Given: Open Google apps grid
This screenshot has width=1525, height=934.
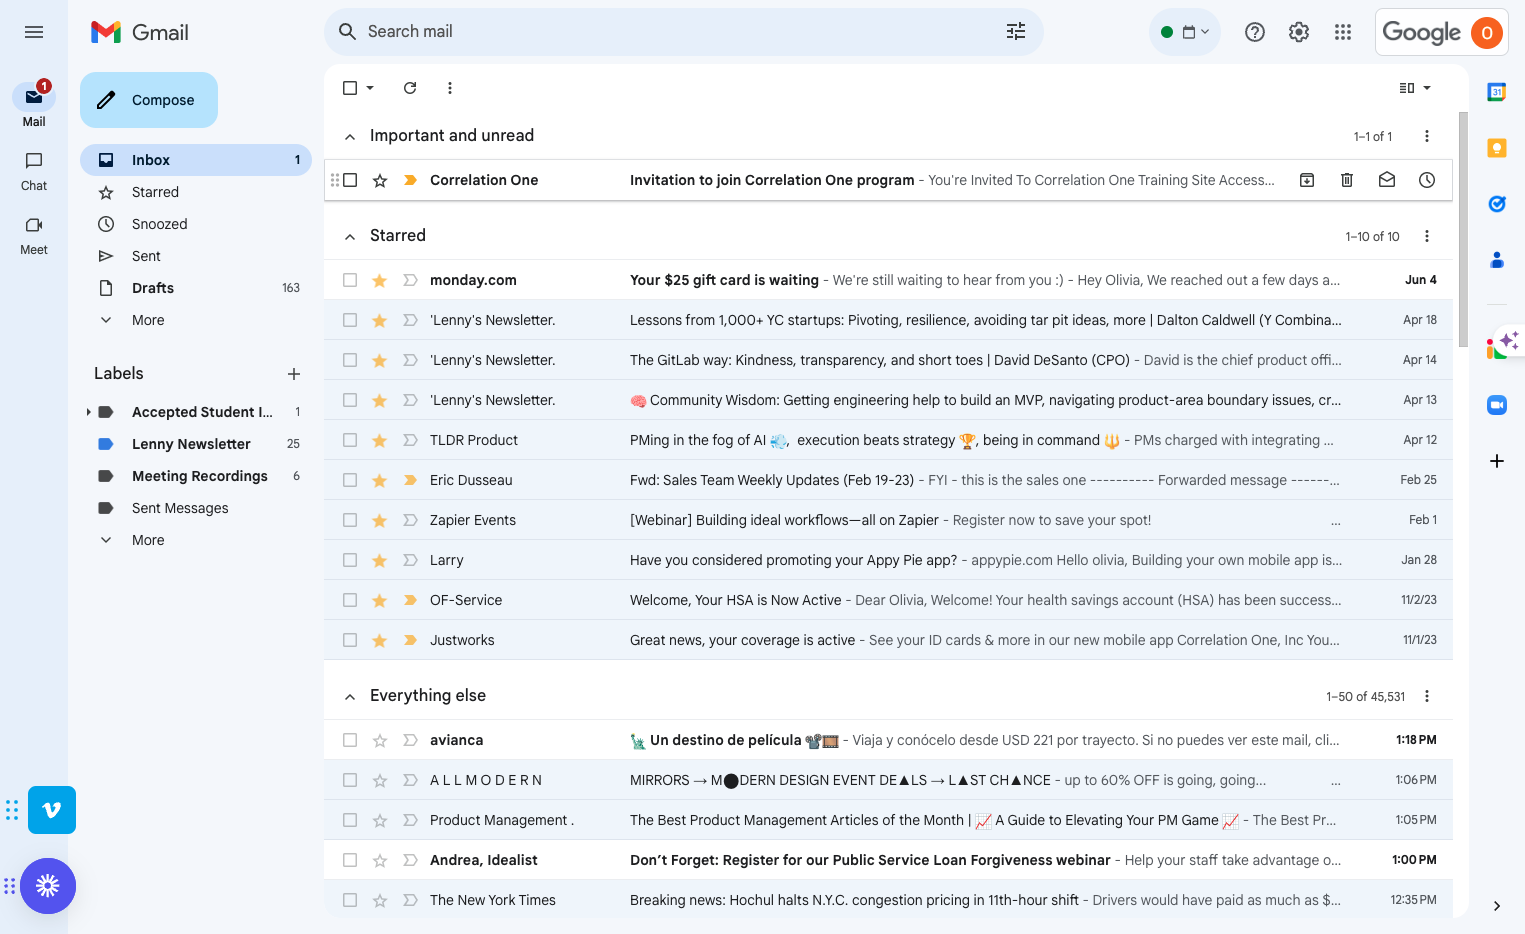Looking at the screenshot, I should [x=1343, y=32].
